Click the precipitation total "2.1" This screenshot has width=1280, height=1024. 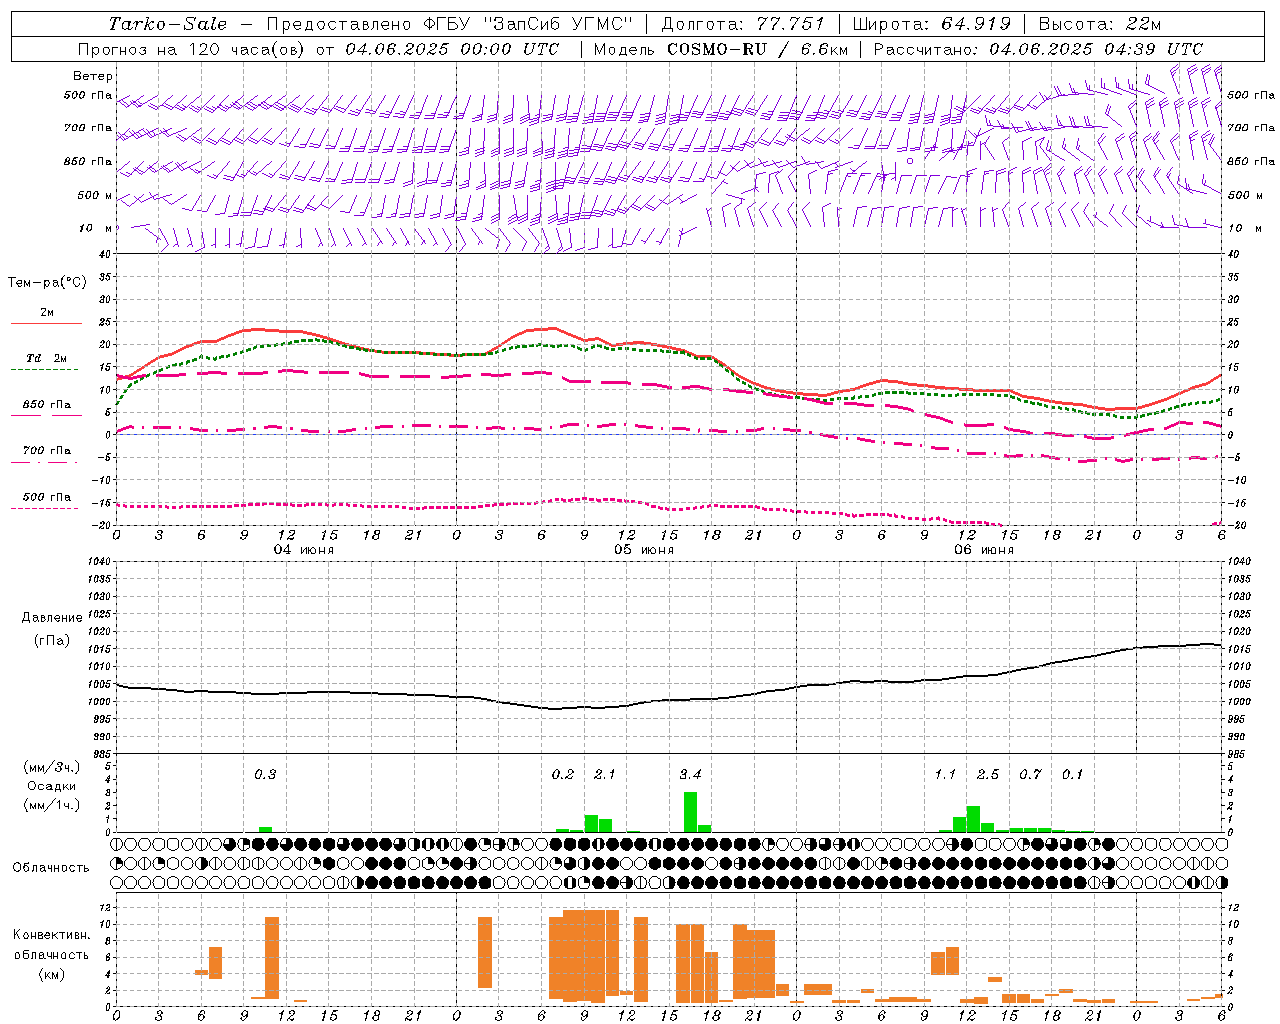(604, 775)
